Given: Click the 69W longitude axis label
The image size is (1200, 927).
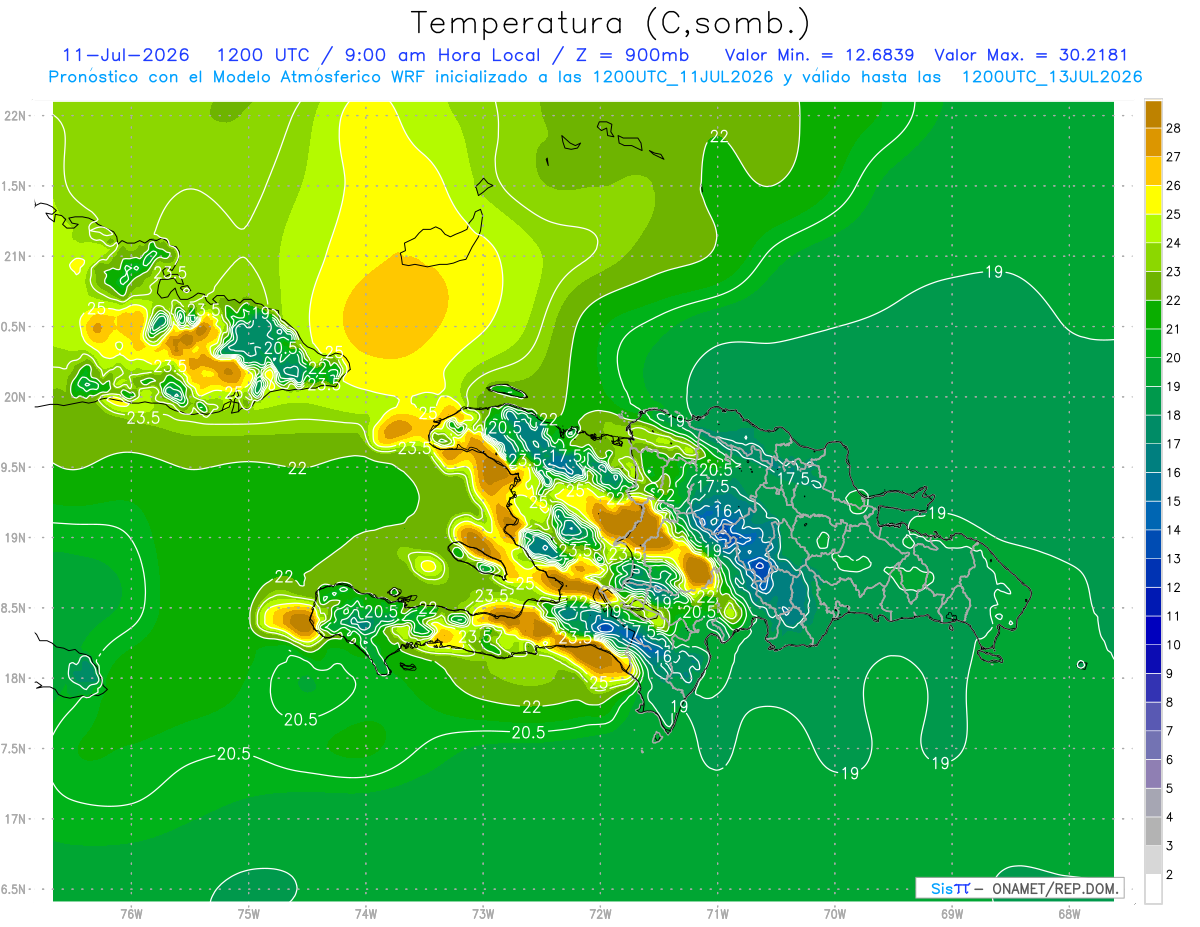Looking at the screenshot, I should tap(951, 914).
